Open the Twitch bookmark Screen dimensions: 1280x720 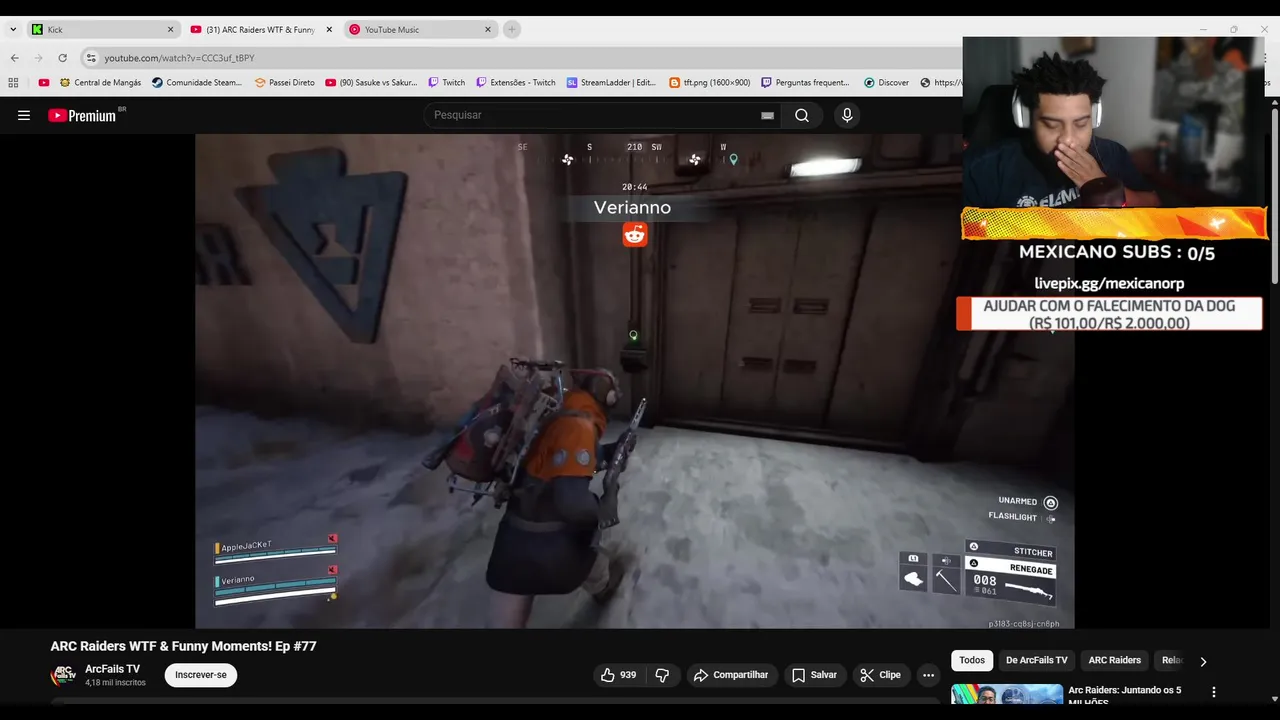coord(446,83)
